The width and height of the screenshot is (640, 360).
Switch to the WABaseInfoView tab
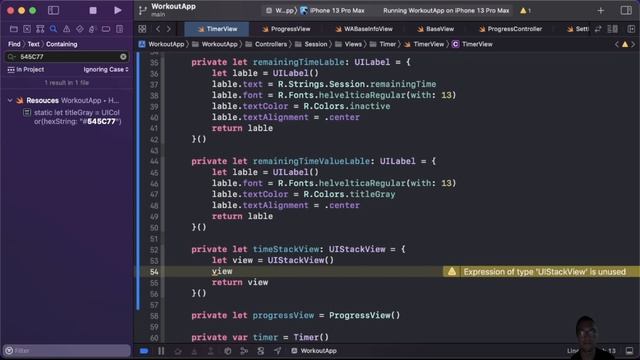[364, 29]
